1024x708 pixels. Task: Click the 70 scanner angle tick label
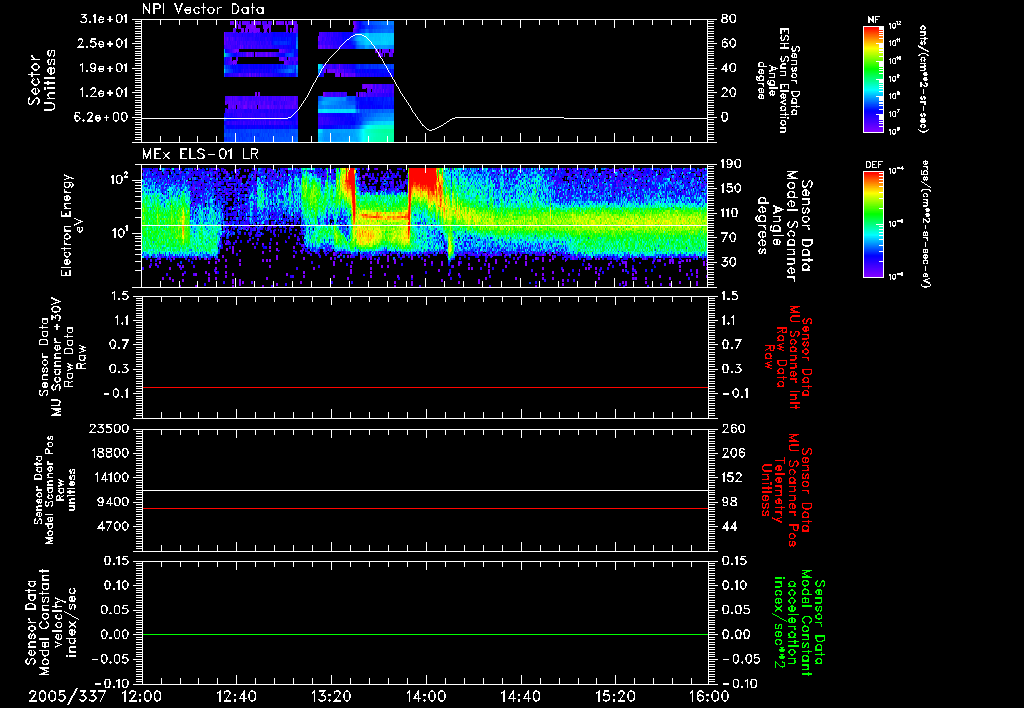pyautogui.click(x=729, y=237)
